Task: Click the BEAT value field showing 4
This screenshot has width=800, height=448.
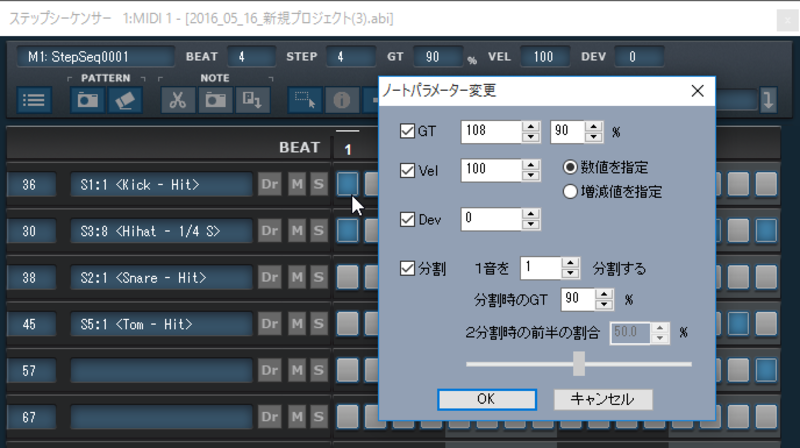Action: pyautogui.click(x=251, y=57)
